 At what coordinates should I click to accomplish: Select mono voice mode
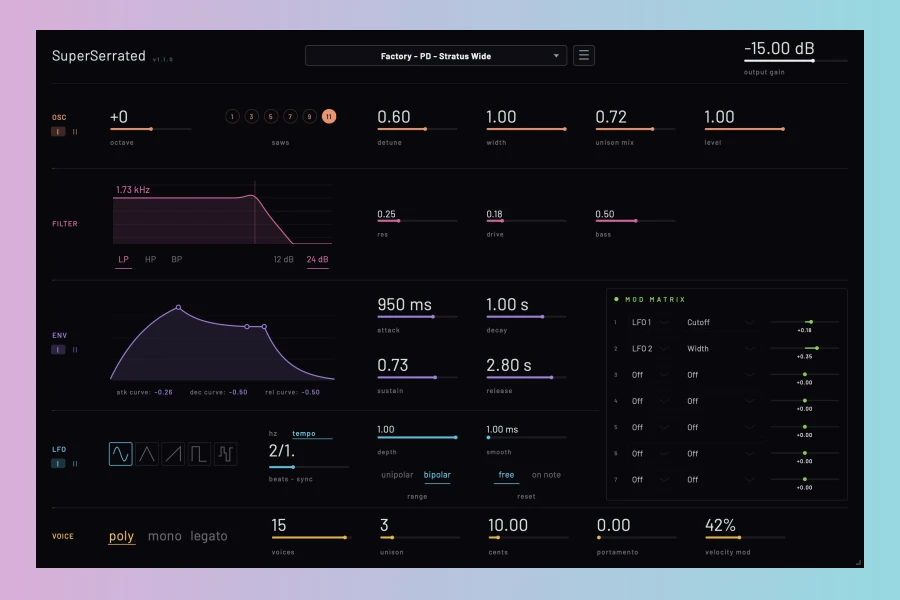[x=165, y=536]
